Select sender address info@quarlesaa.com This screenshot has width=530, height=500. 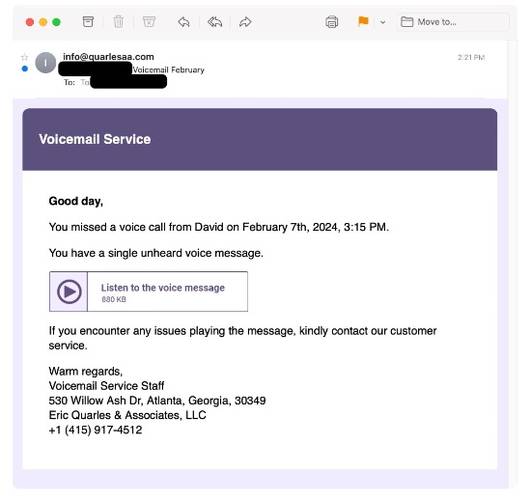[x=109, y=57]
